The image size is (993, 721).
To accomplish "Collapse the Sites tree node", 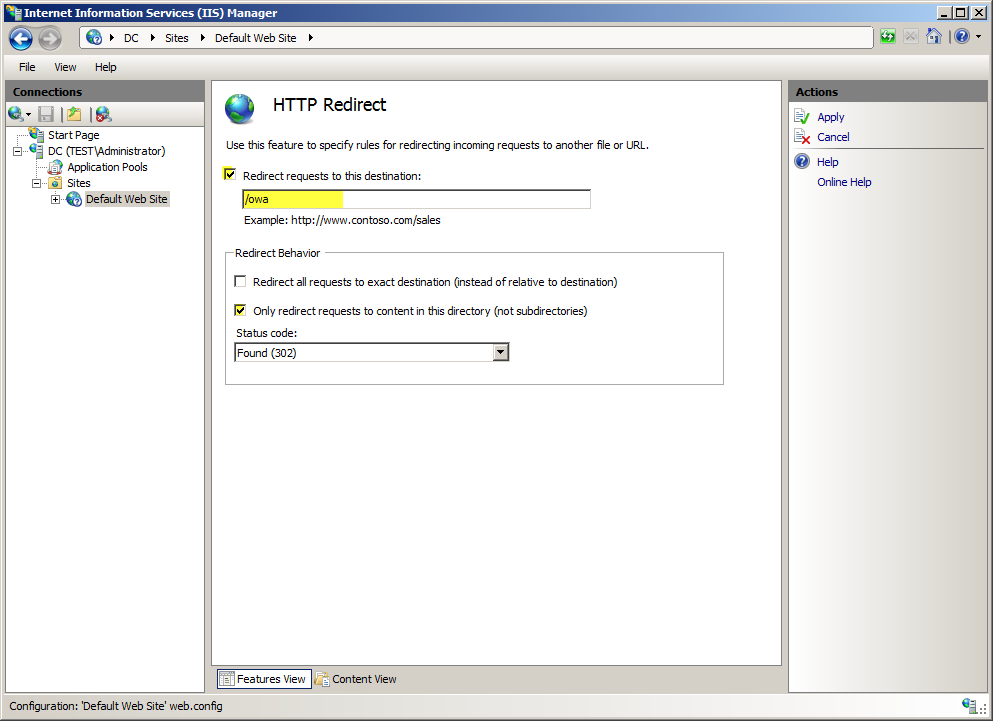I will pos(37,183).
